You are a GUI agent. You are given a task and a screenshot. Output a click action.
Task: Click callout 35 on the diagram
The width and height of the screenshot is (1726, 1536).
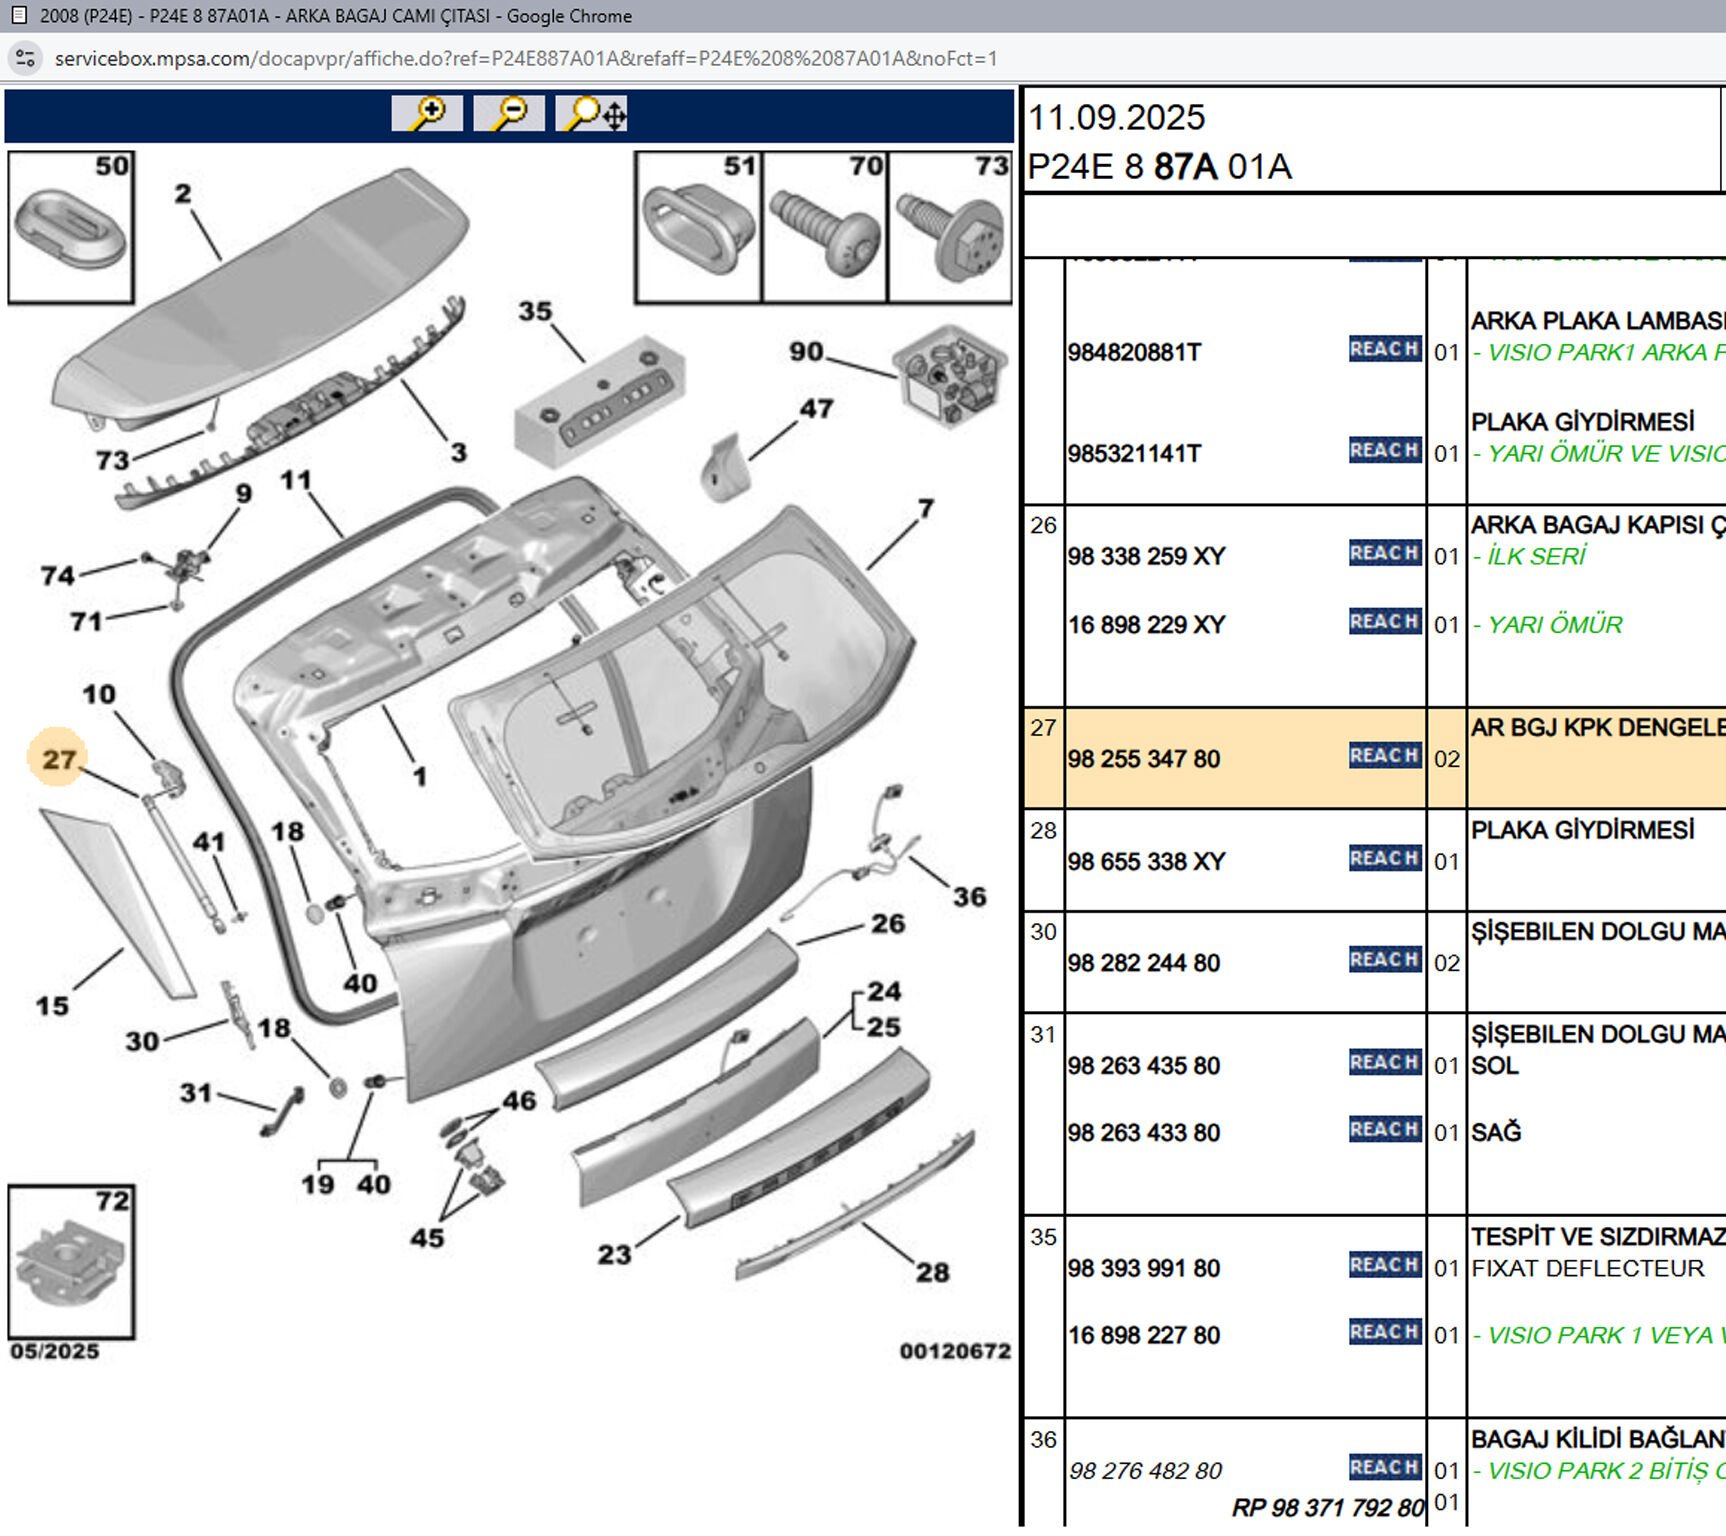pos(535,312)
